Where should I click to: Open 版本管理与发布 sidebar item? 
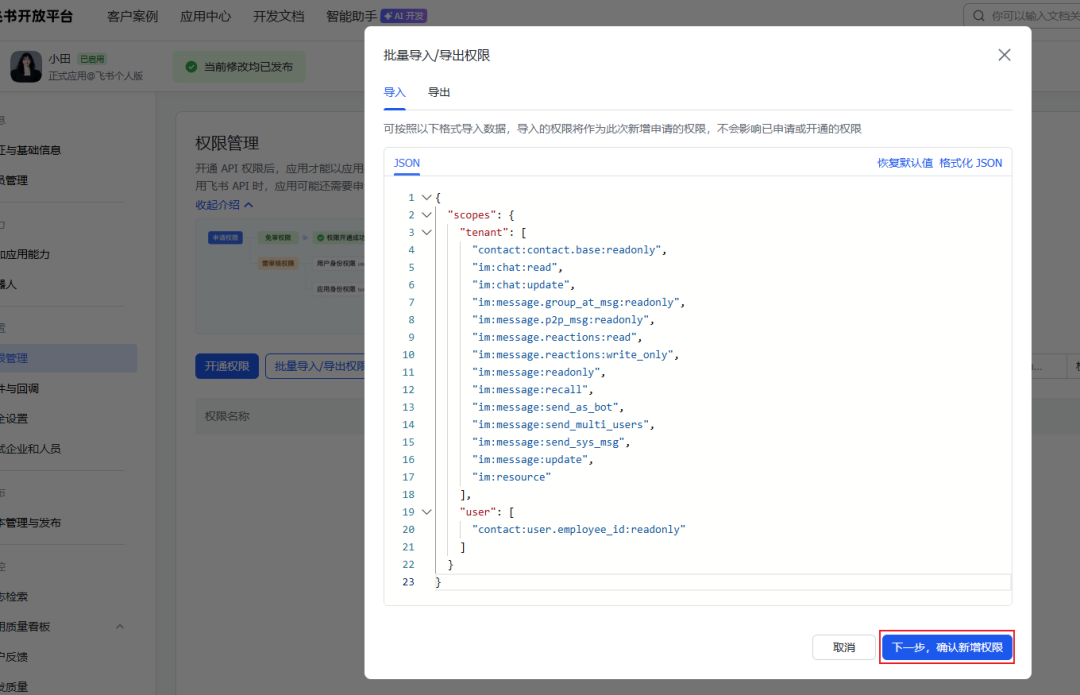[x=30, y=523]
